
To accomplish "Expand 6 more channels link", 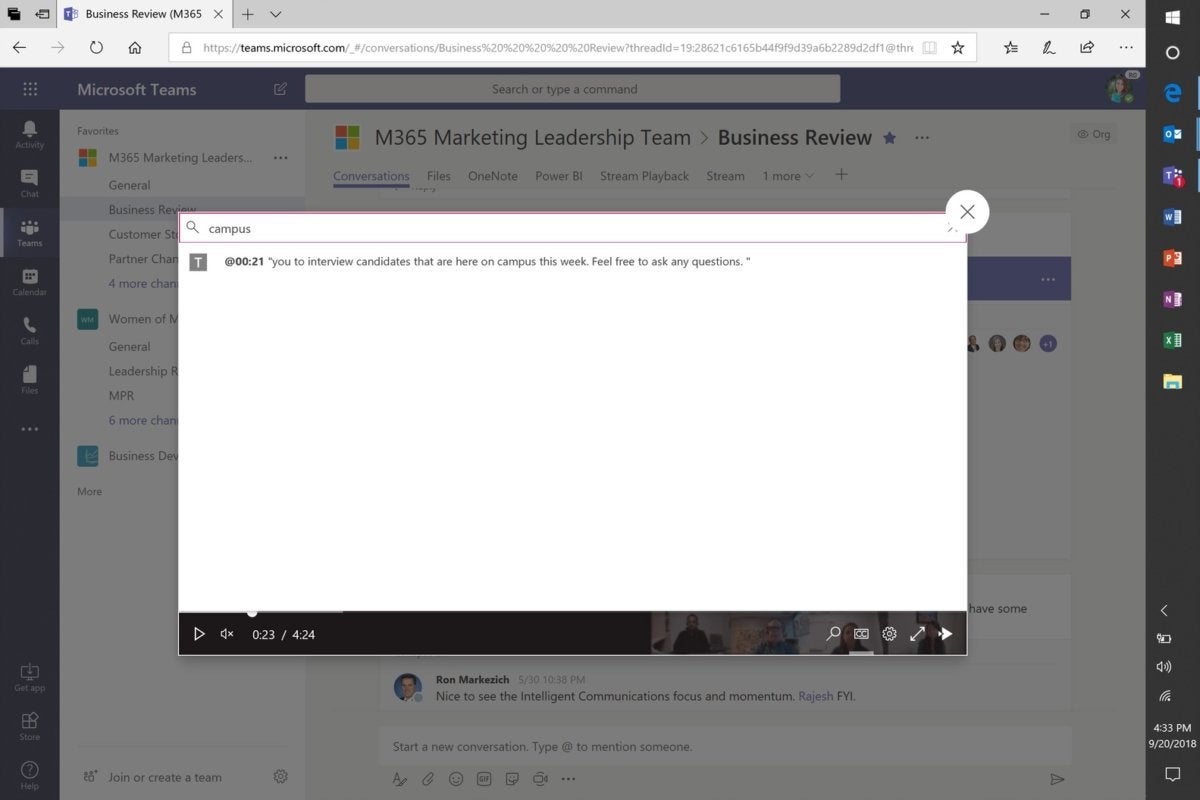I will click(x=142, y=421).
